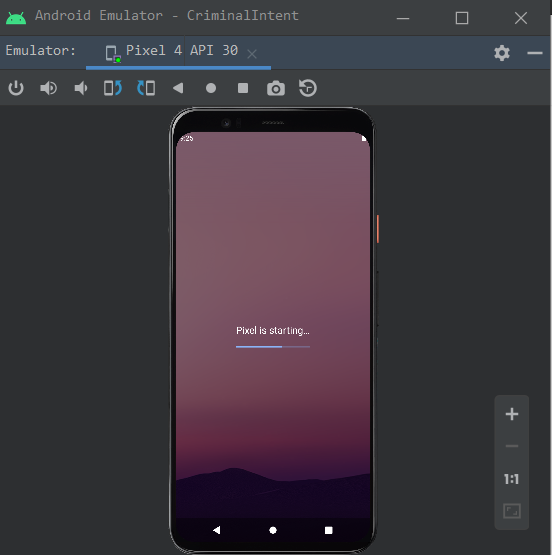Click toolbar Back triangle button
552x555 pixels.
[x=178, y=88]
